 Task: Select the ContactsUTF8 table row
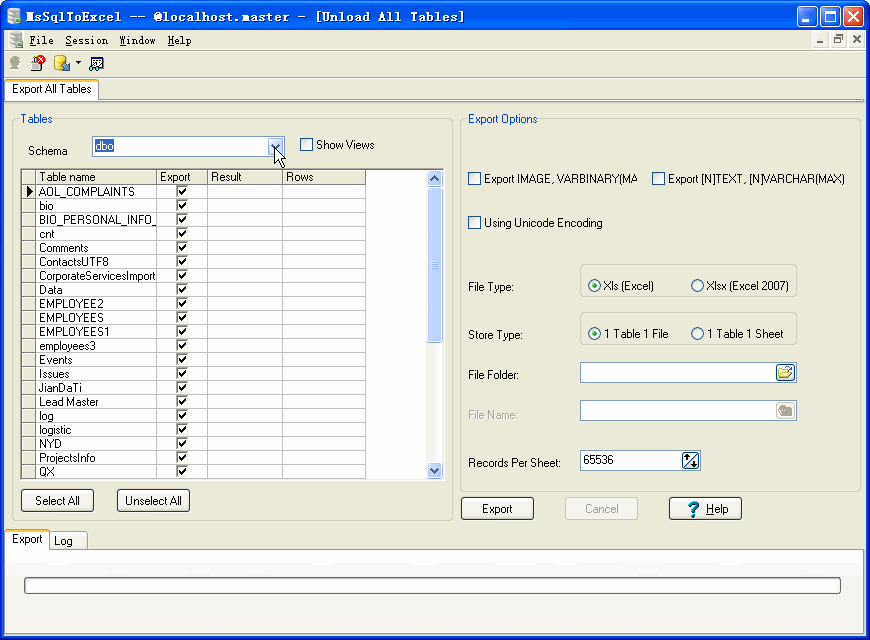[x=193, y=261]
